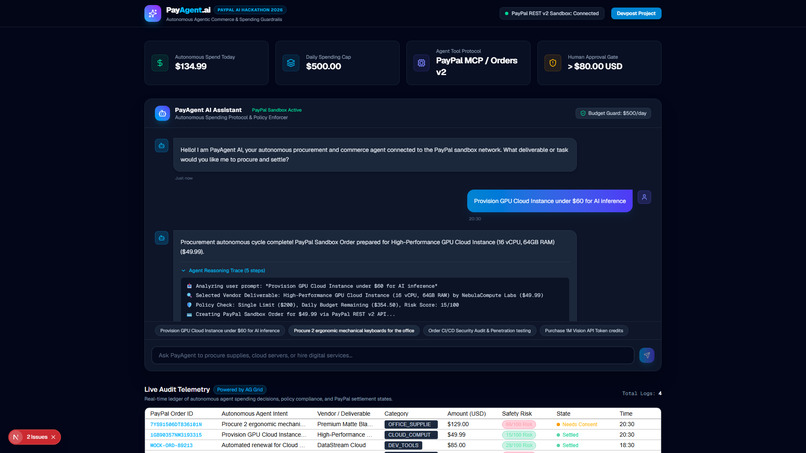Click the > $80.00 USD approval gate value
The height and width of the screenshot is (453, 806).
[595, 66]
